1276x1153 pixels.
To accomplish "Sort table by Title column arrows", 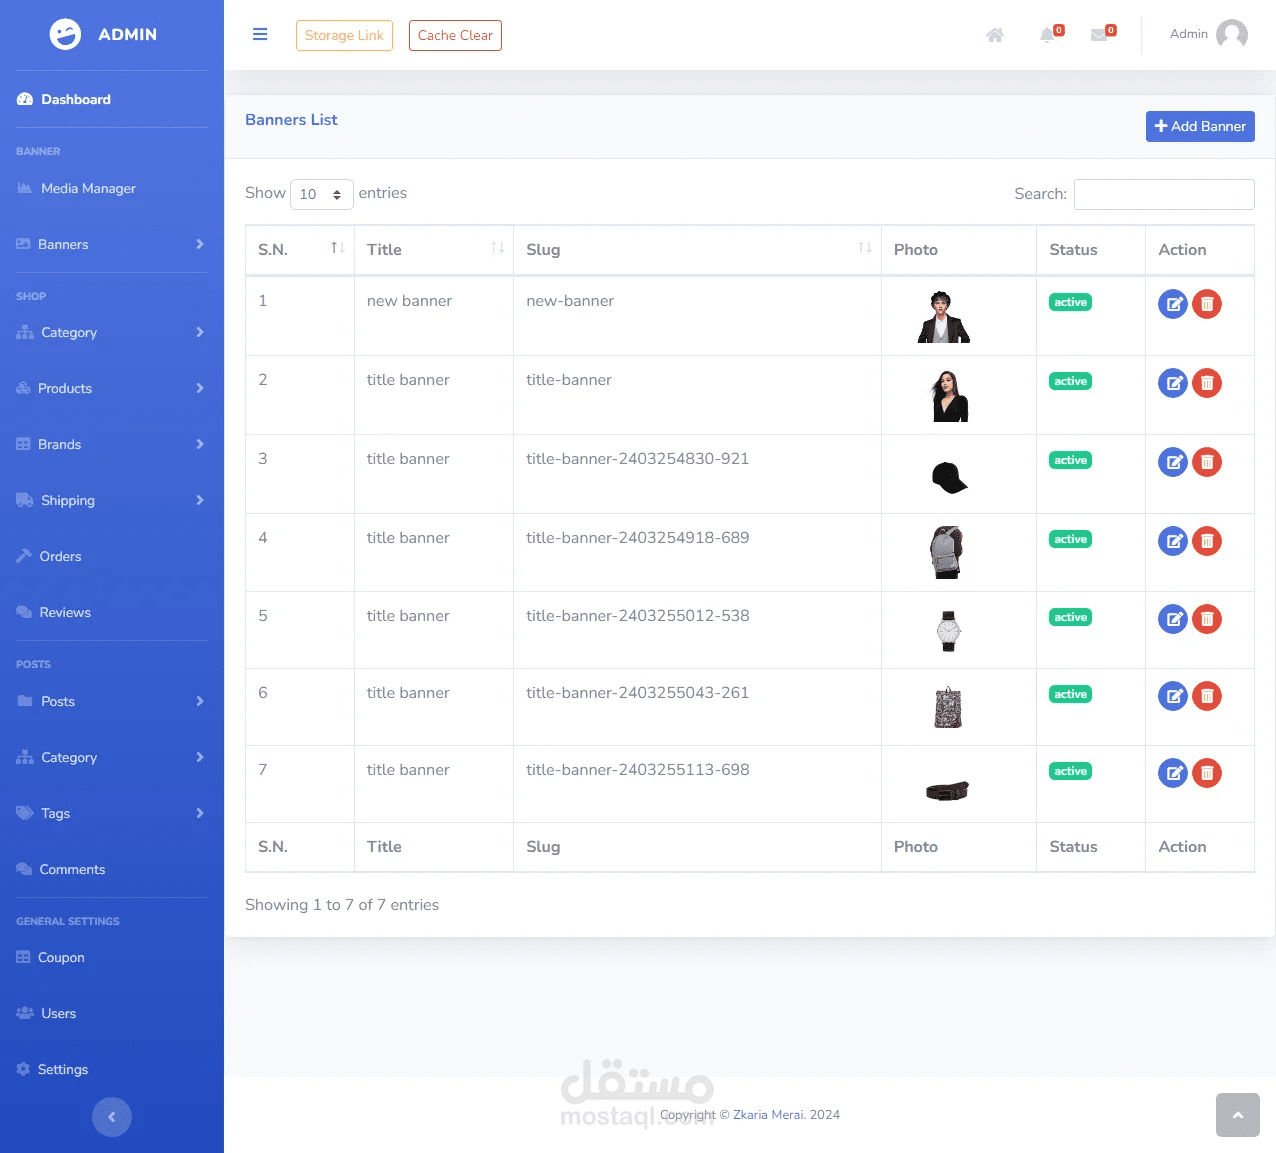I will tap(497, 248).
